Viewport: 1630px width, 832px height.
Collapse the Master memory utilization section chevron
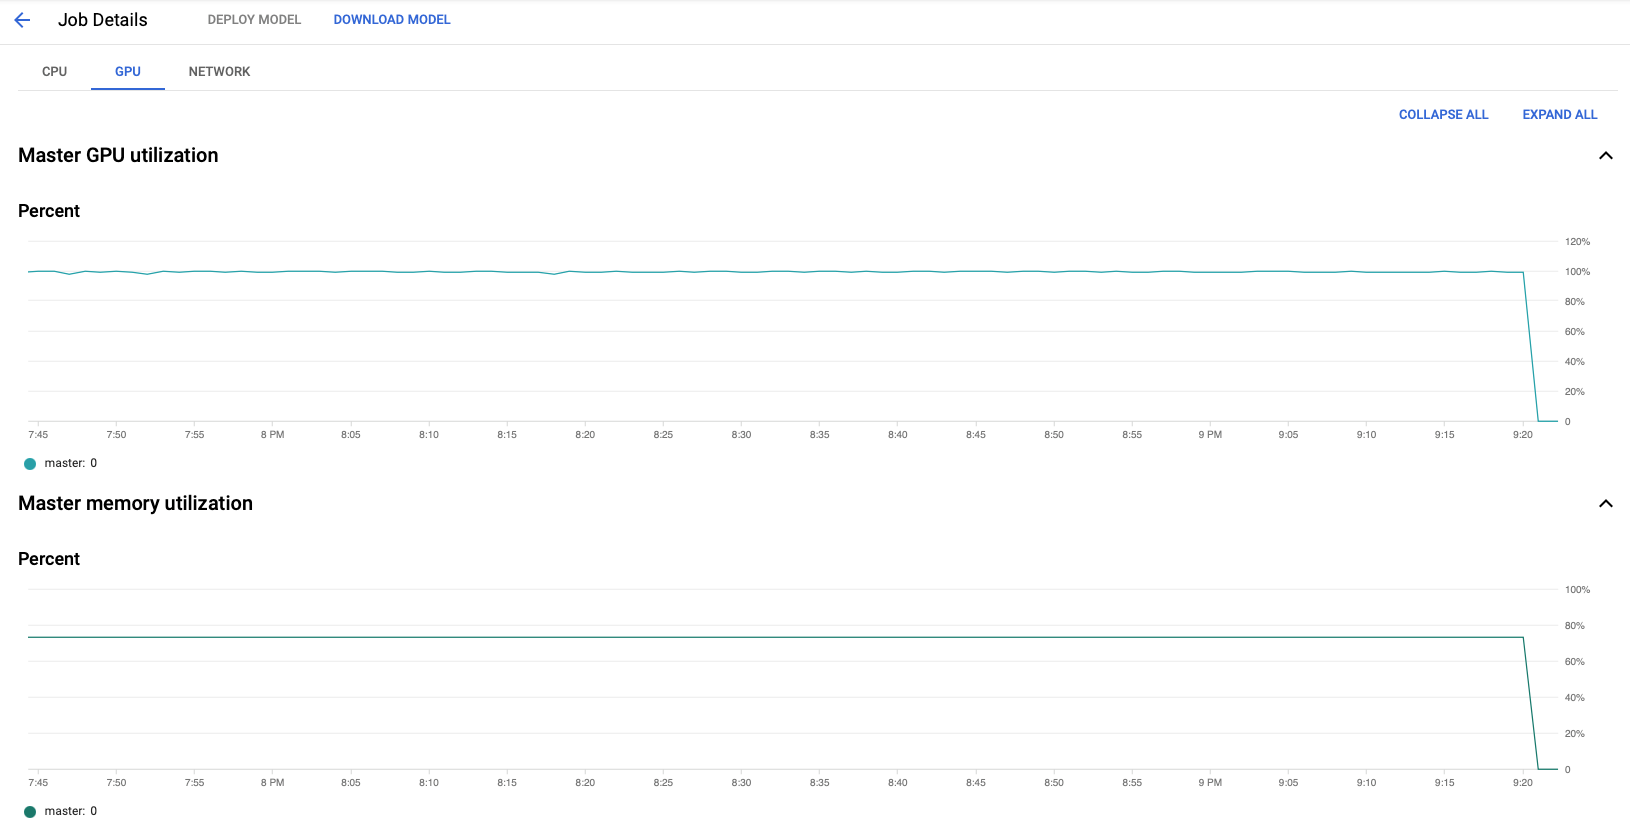coord(1606,503)
